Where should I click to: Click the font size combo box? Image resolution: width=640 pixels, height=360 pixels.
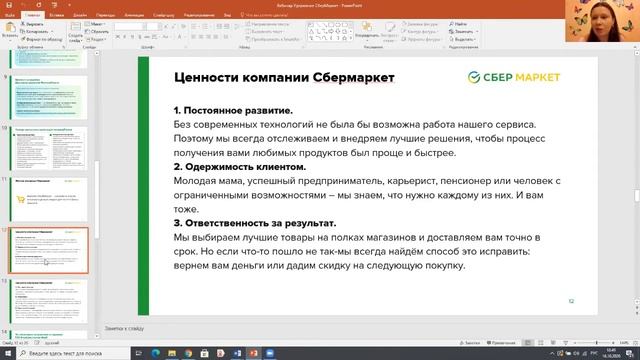coord(152,27)
